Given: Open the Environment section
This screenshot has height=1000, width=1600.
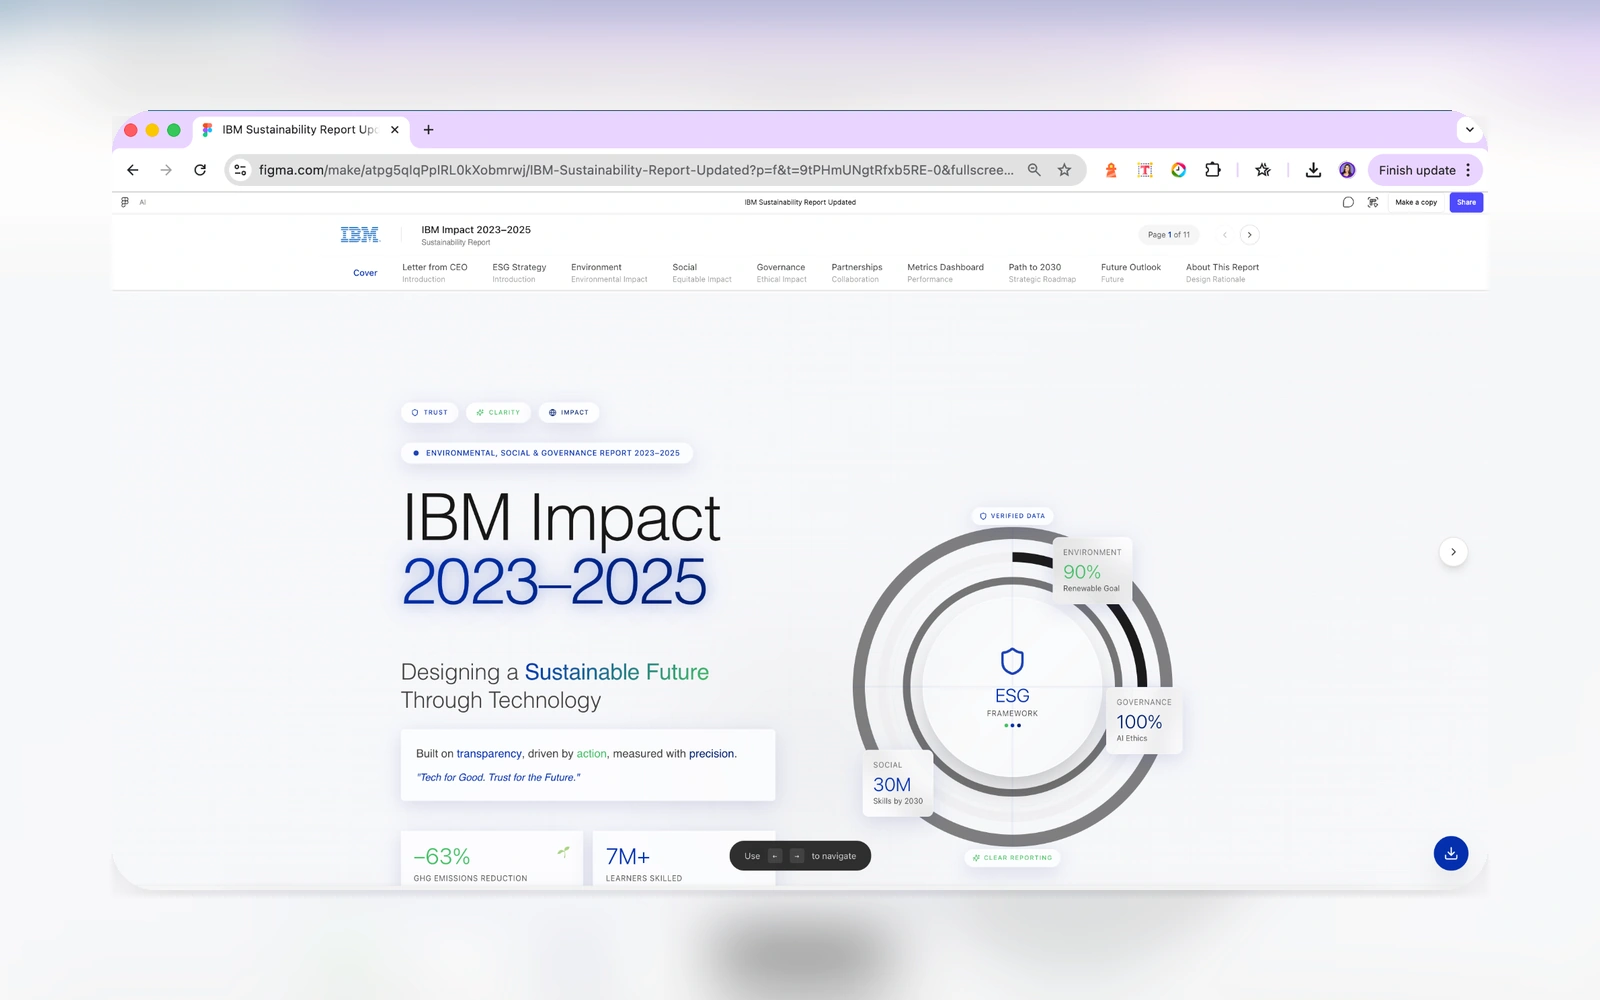Looking at the screenshot, I should tap(609, 273).
